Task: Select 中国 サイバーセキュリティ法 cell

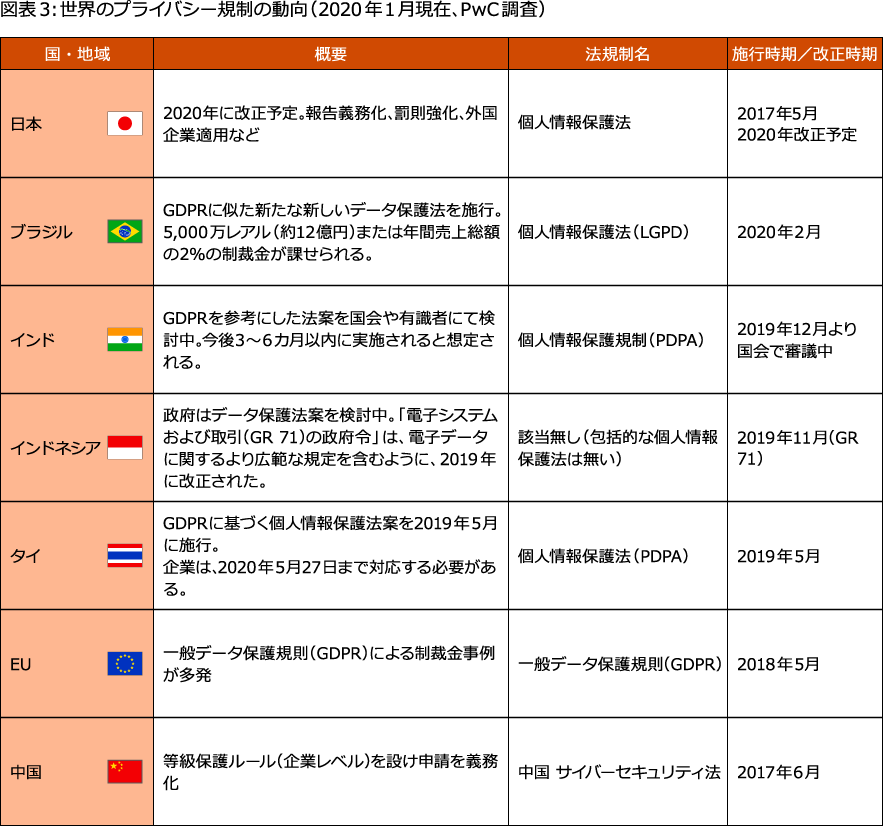Action: coord(619,772)
